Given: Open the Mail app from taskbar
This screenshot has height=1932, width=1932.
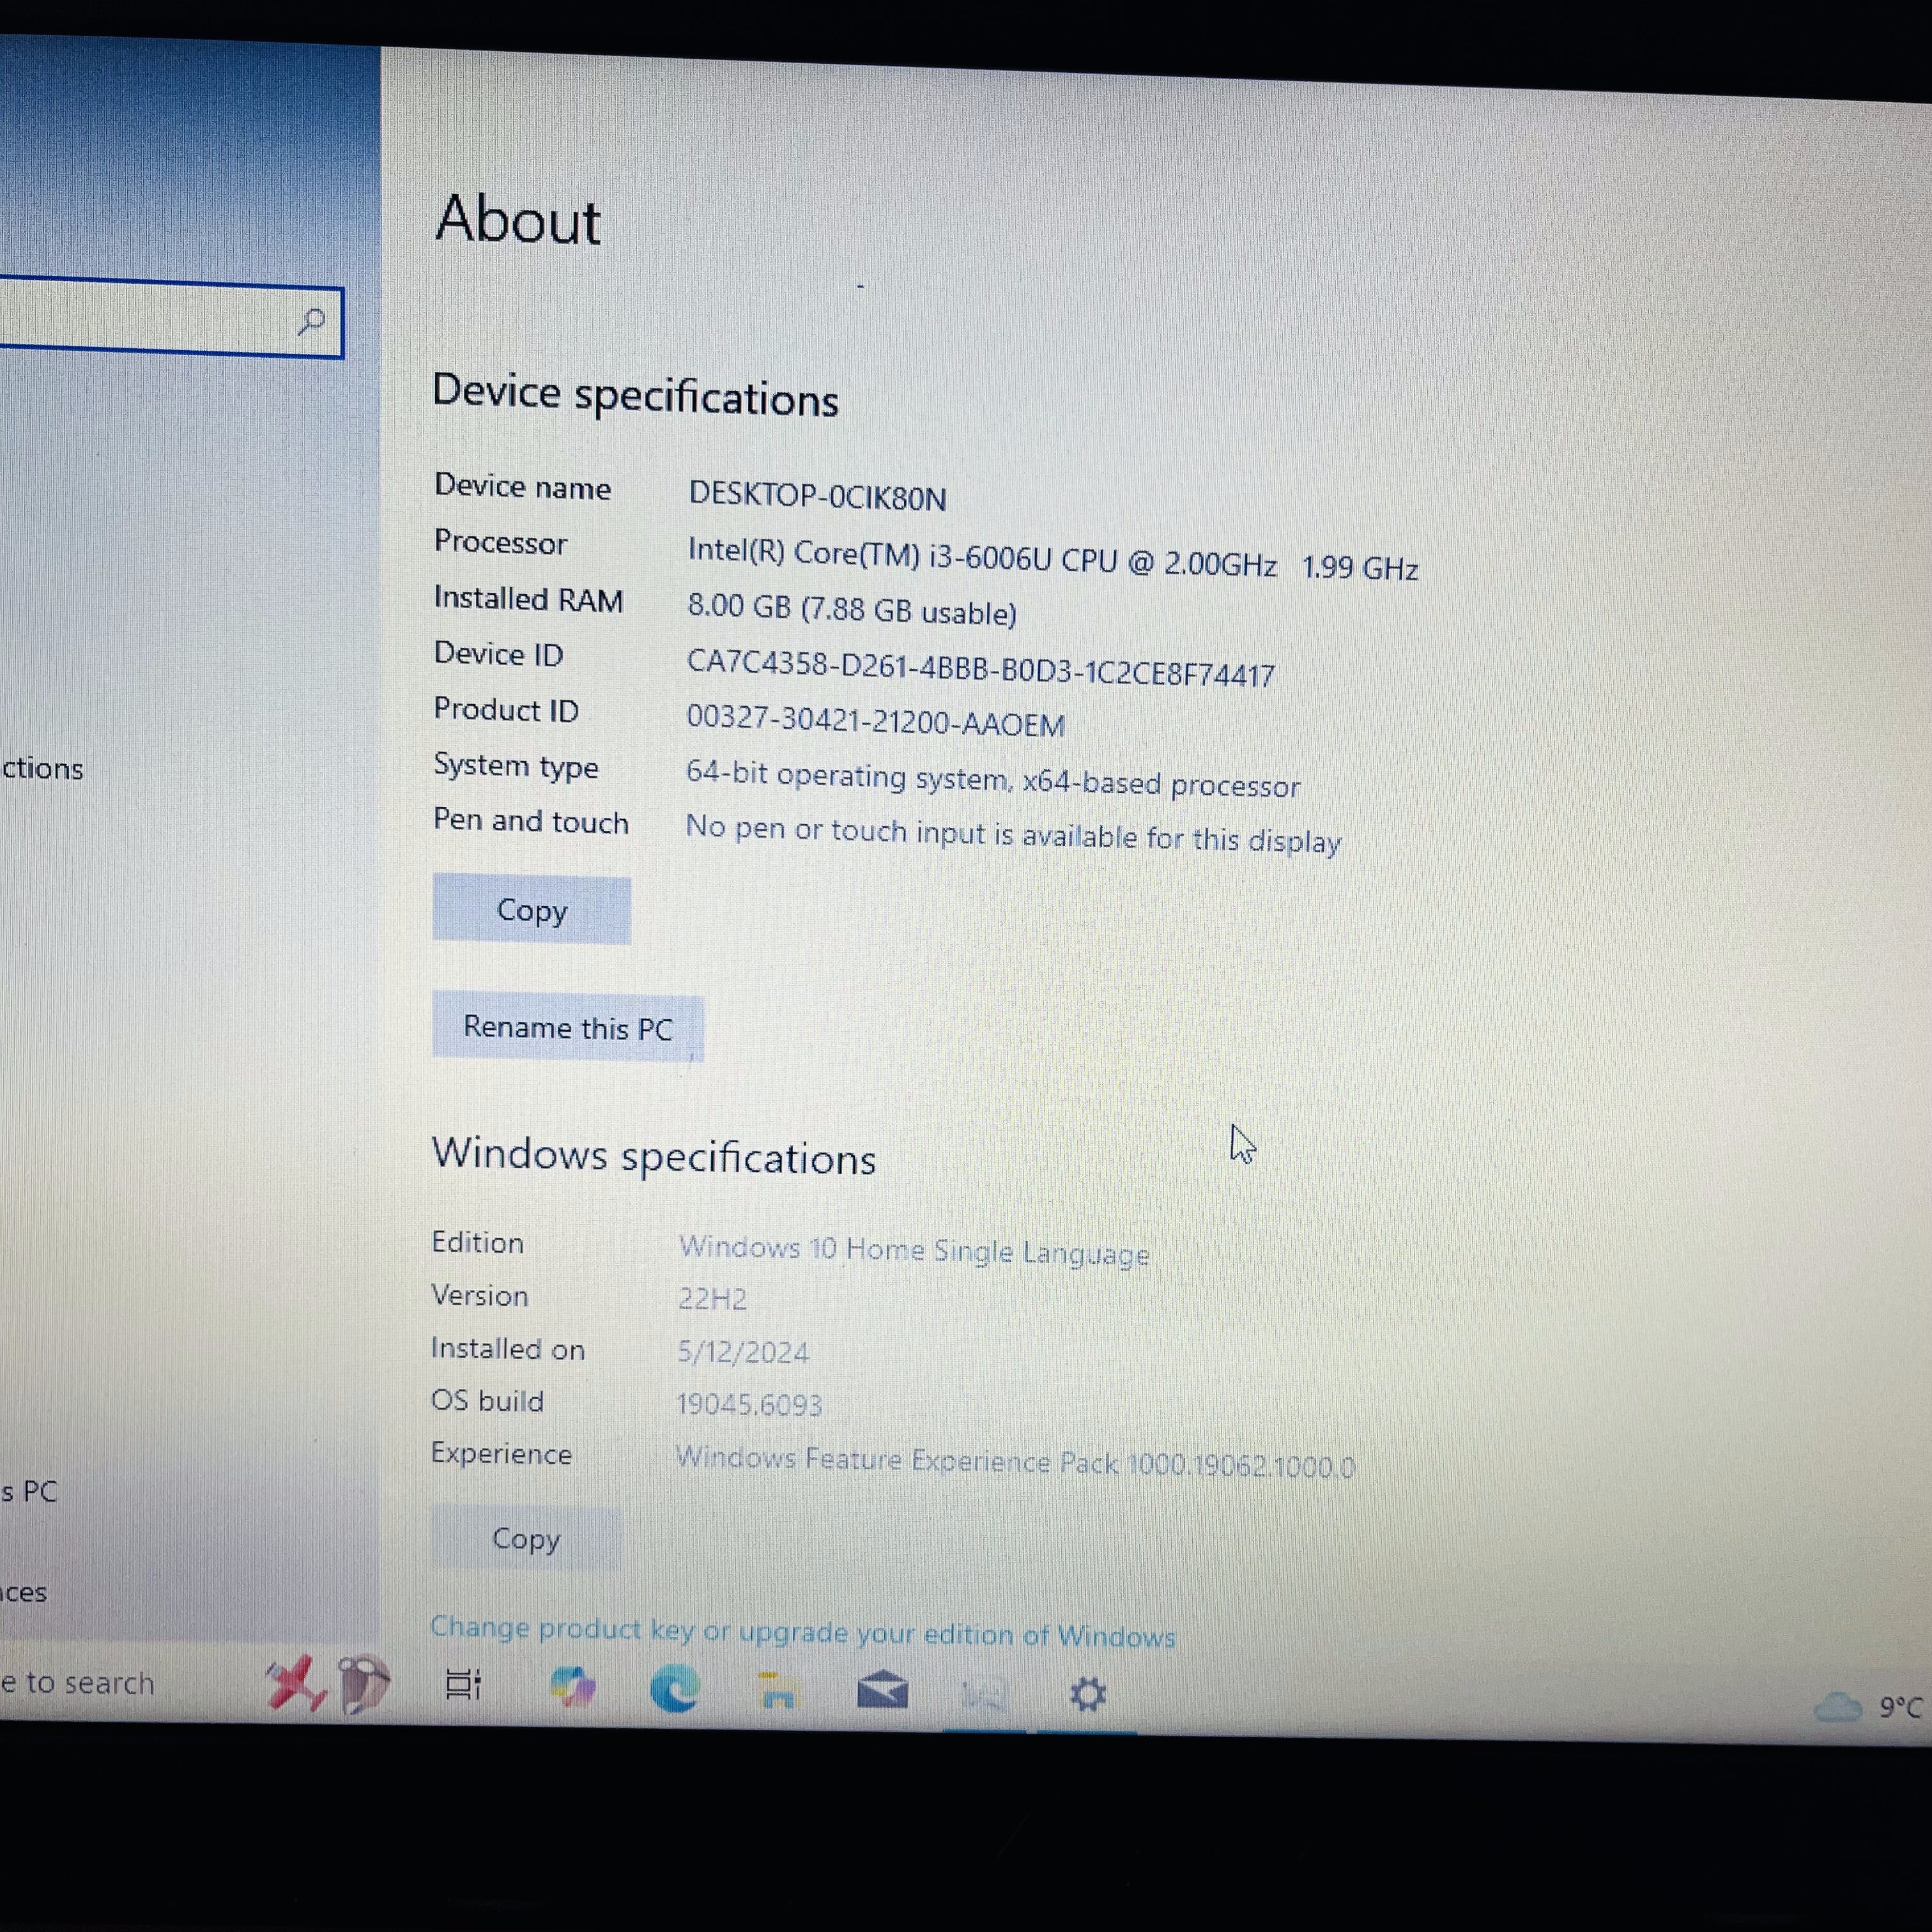Looking at the screenshot, I should click(882, 1690).
